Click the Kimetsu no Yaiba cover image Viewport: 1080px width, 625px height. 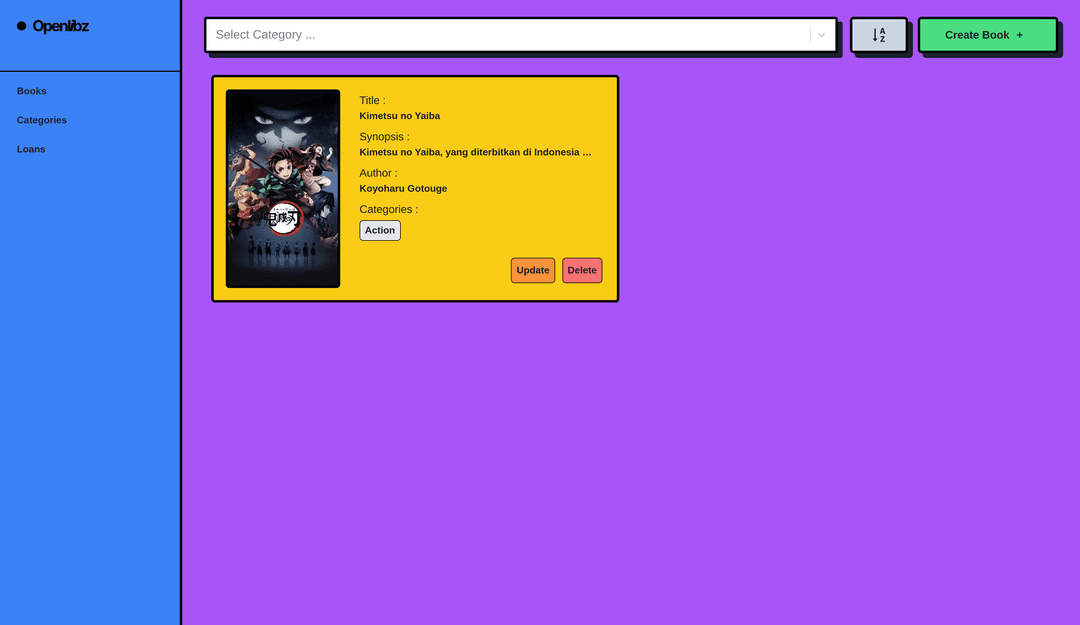(x=283, y=188)
